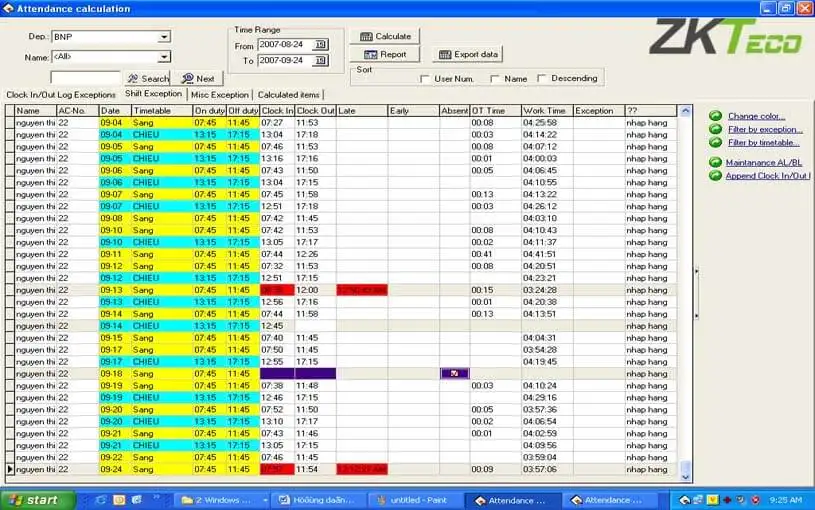The width and height of the screenshot is (815, 510).
Task: Open the Name dropdown list
Action: [164, 57]
